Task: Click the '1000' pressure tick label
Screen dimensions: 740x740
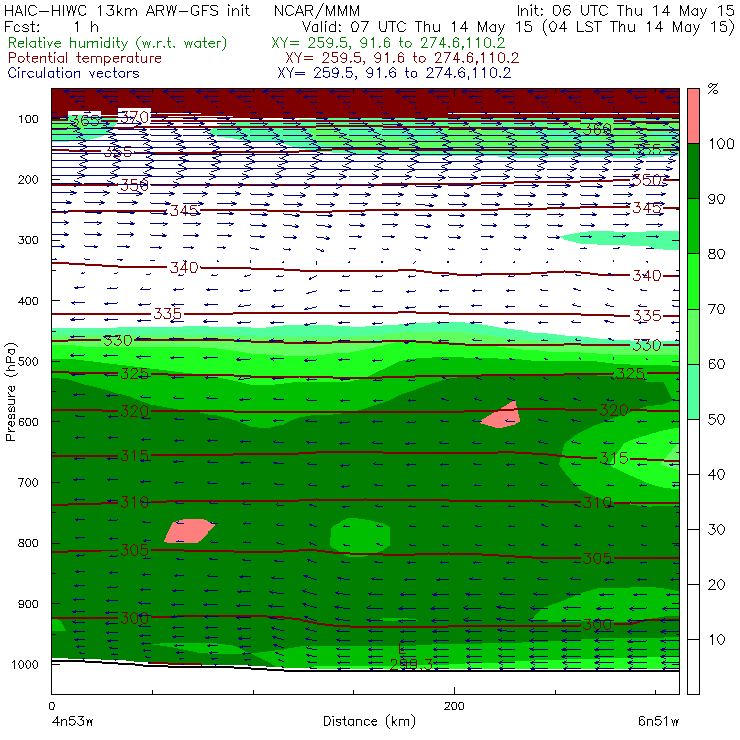Action: click(24, 664)
